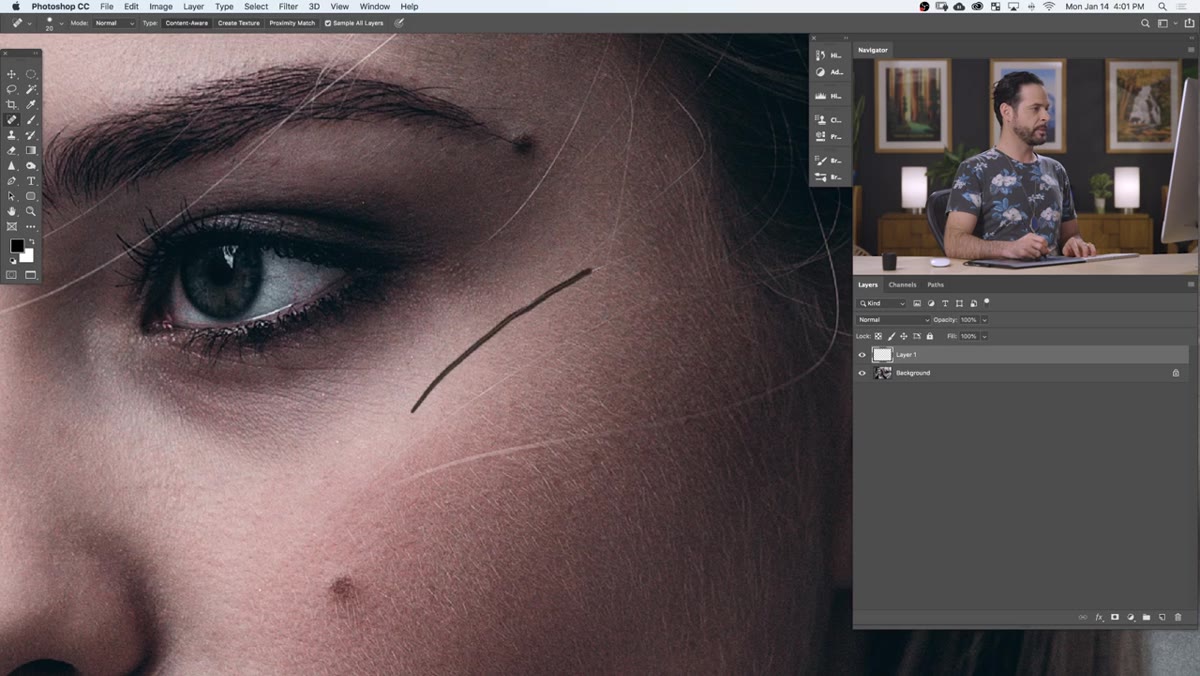Open the Layers panel menu
1200x676 pixels.
click(x=1190, y=285)
